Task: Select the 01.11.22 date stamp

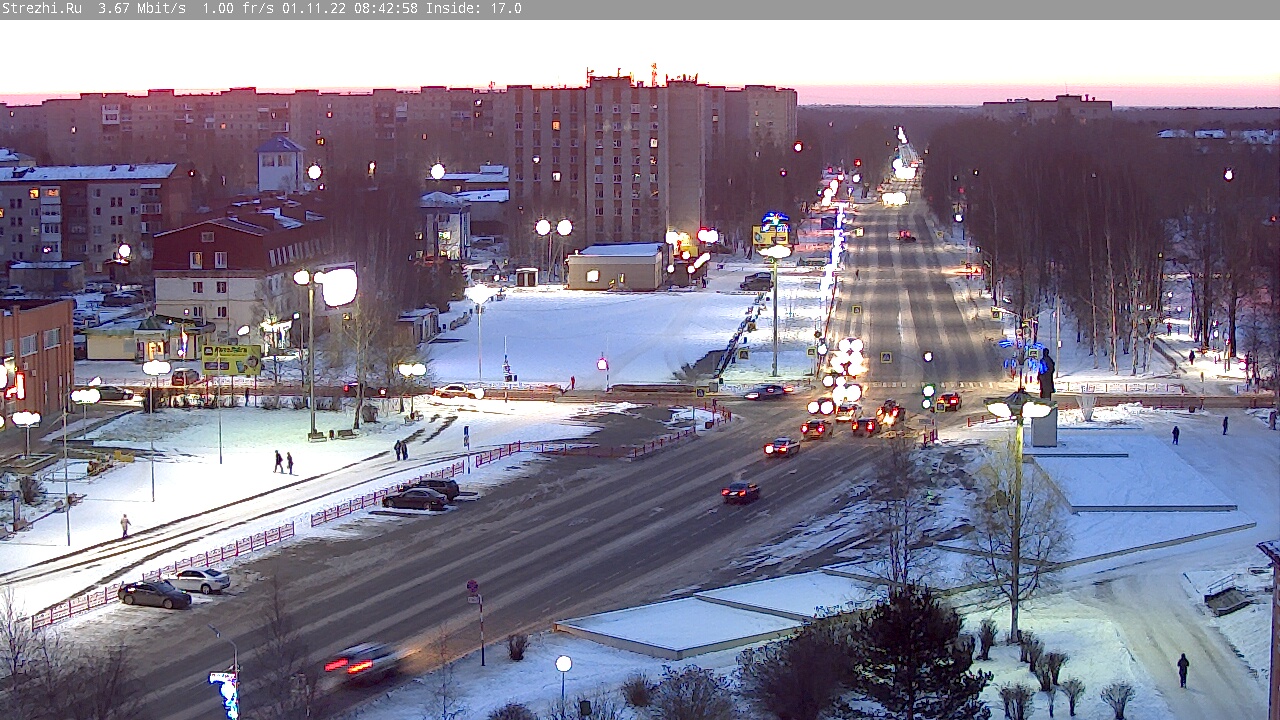Action: pyautogui.click(x=314, y=9)
